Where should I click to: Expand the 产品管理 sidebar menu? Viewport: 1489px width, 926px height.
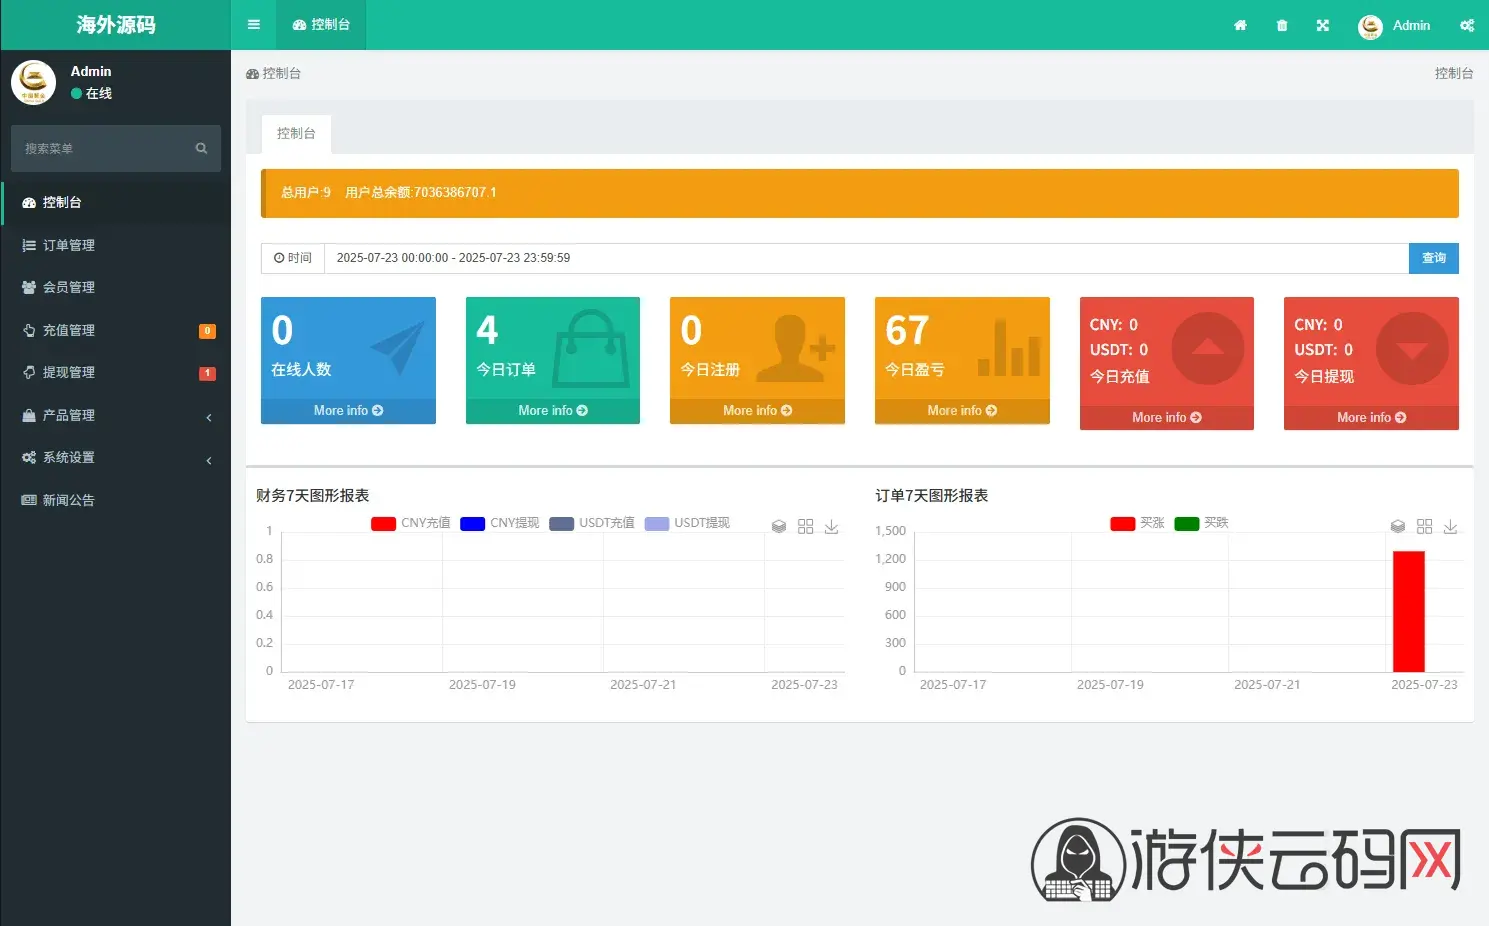click(x=116, y=415)
